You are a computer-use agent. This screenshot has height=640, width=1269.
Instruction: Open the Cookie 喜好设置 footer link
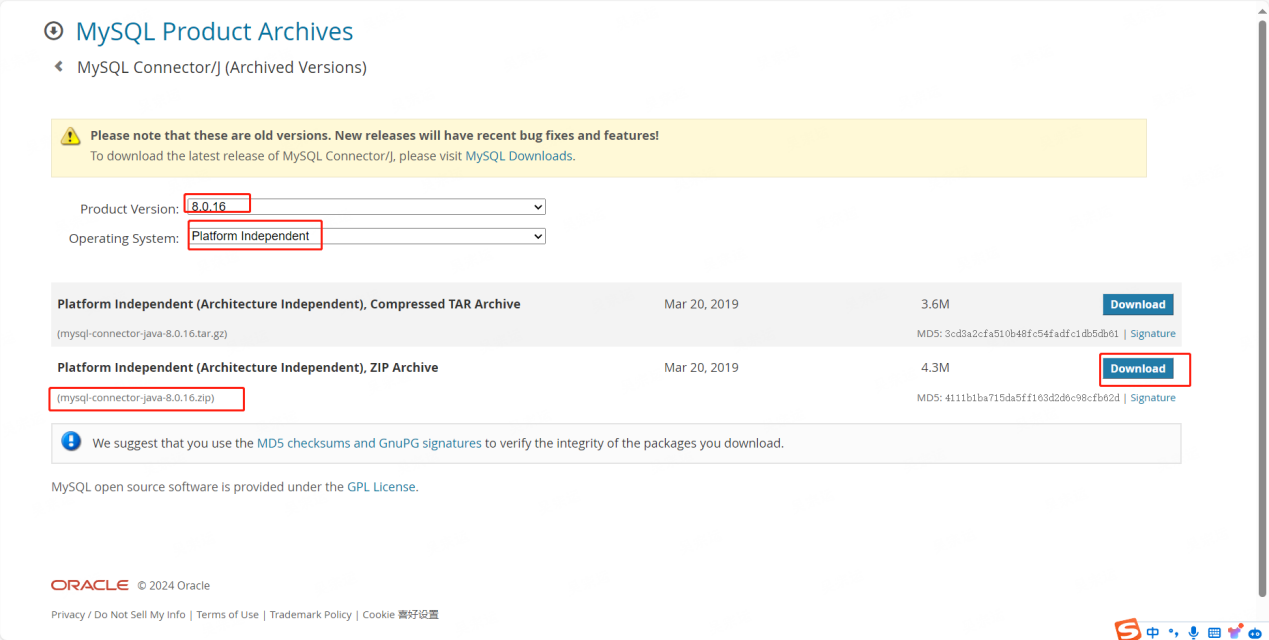400,614
